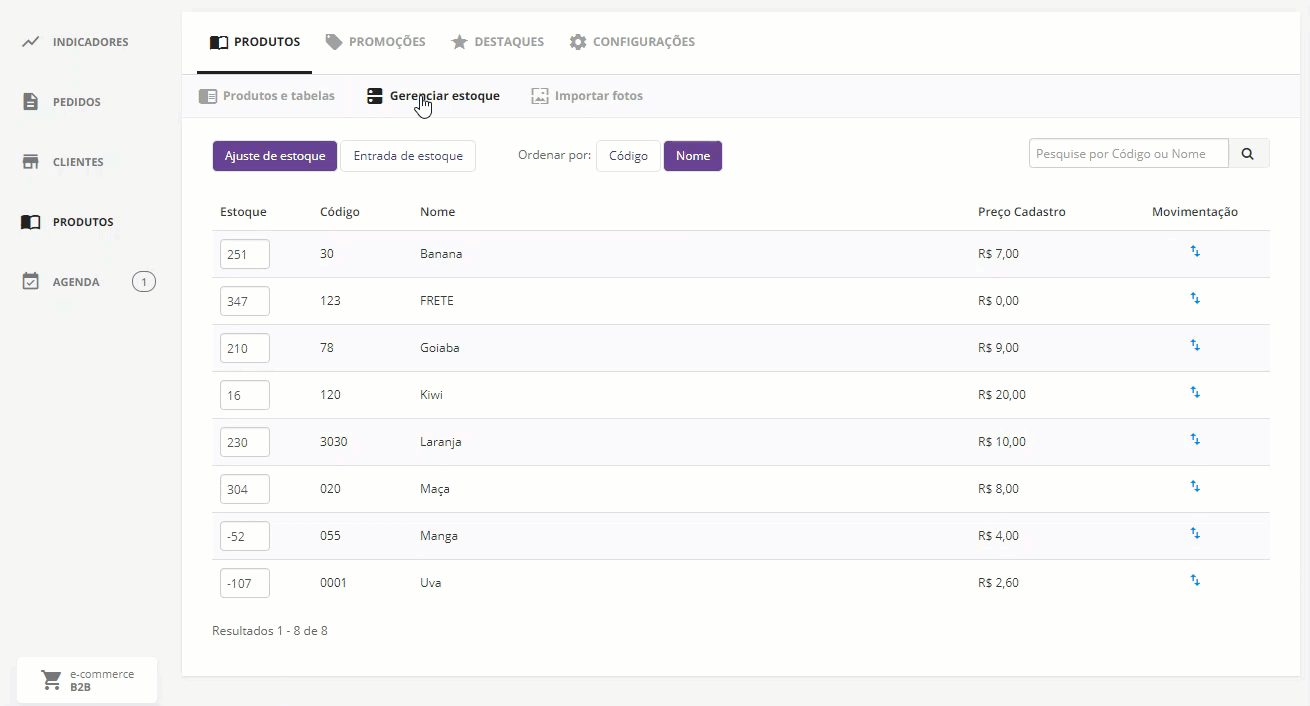This screenshot has width=1310, height=706.
Task: Open stock movement icon for Kiwi
Action: [x=1195, y=393]
